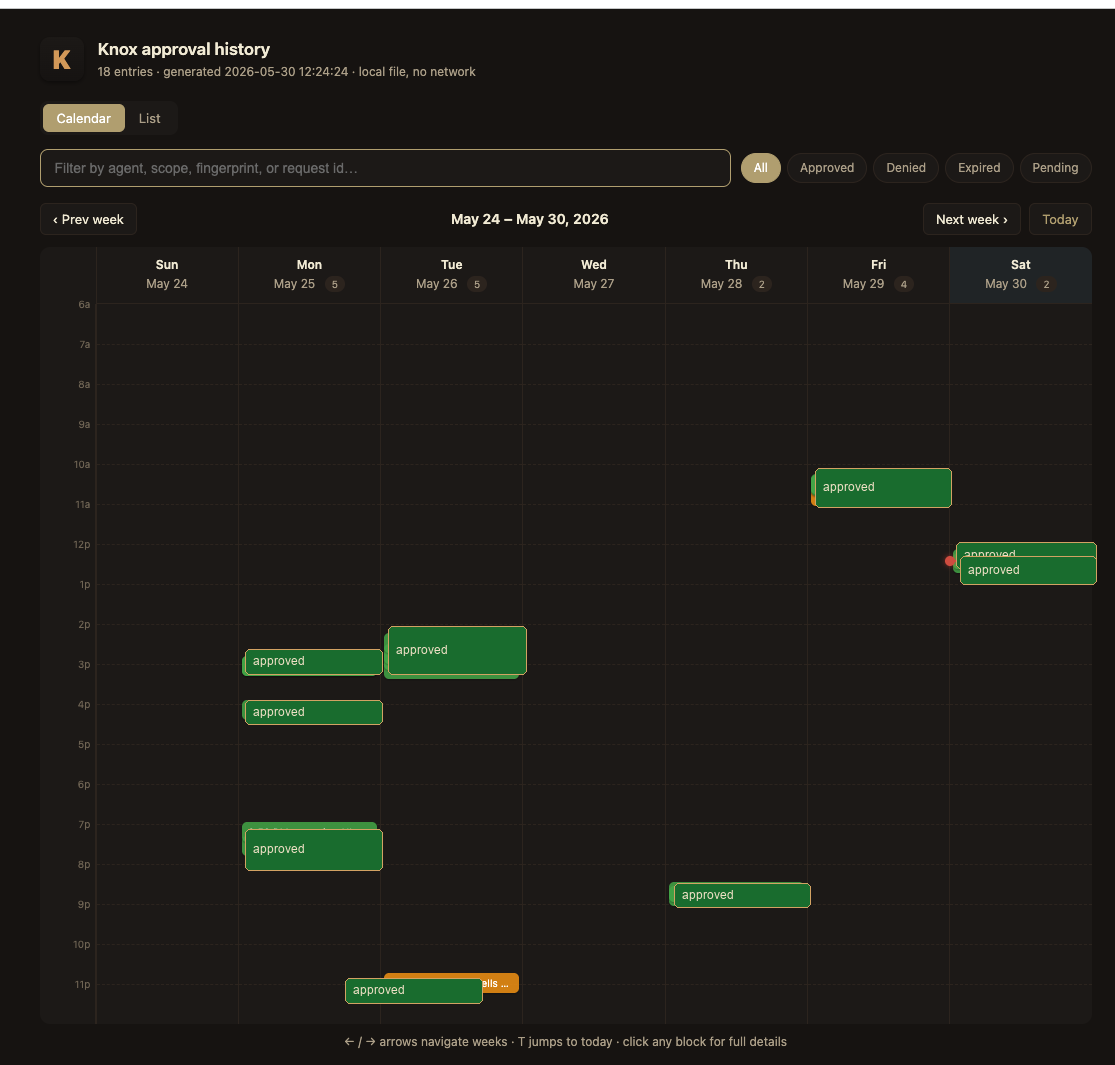Click the Thursday entry count badge 2
This screenshot has height=1065, width=1115.
[x=762, y=284]
